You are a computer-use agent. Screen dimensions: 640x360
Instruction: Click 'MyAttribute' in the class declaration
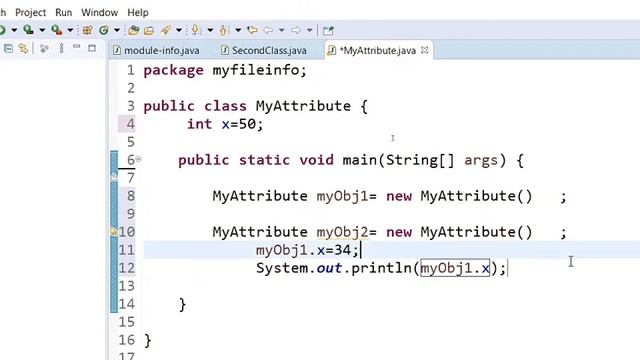303,106
